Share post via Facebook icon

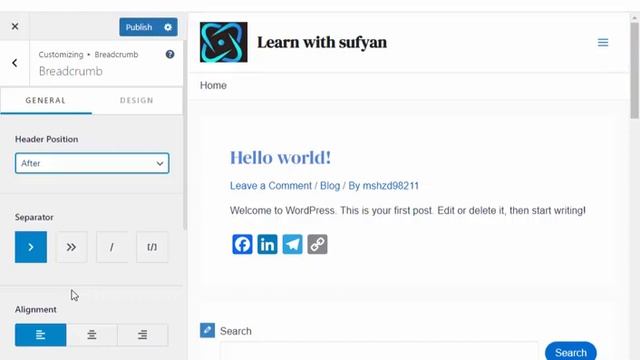242,244
